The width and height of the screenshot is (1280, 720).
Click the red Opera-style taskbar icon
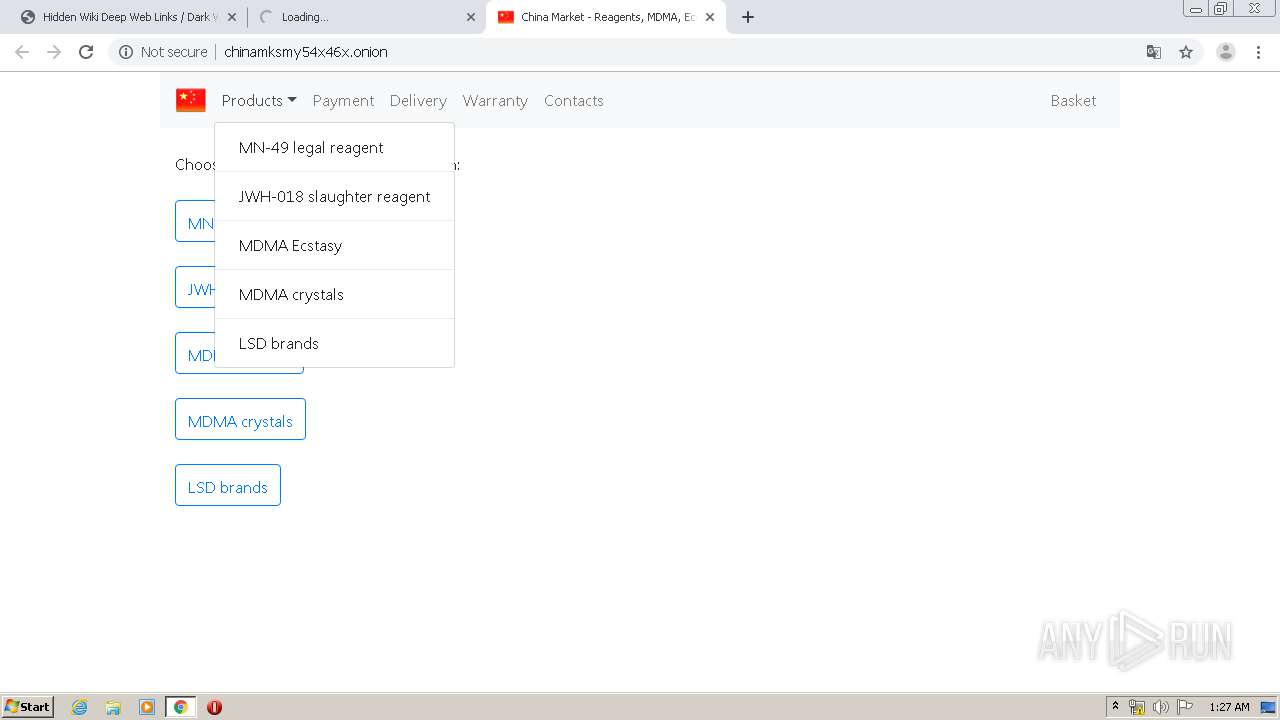point(214,707)
